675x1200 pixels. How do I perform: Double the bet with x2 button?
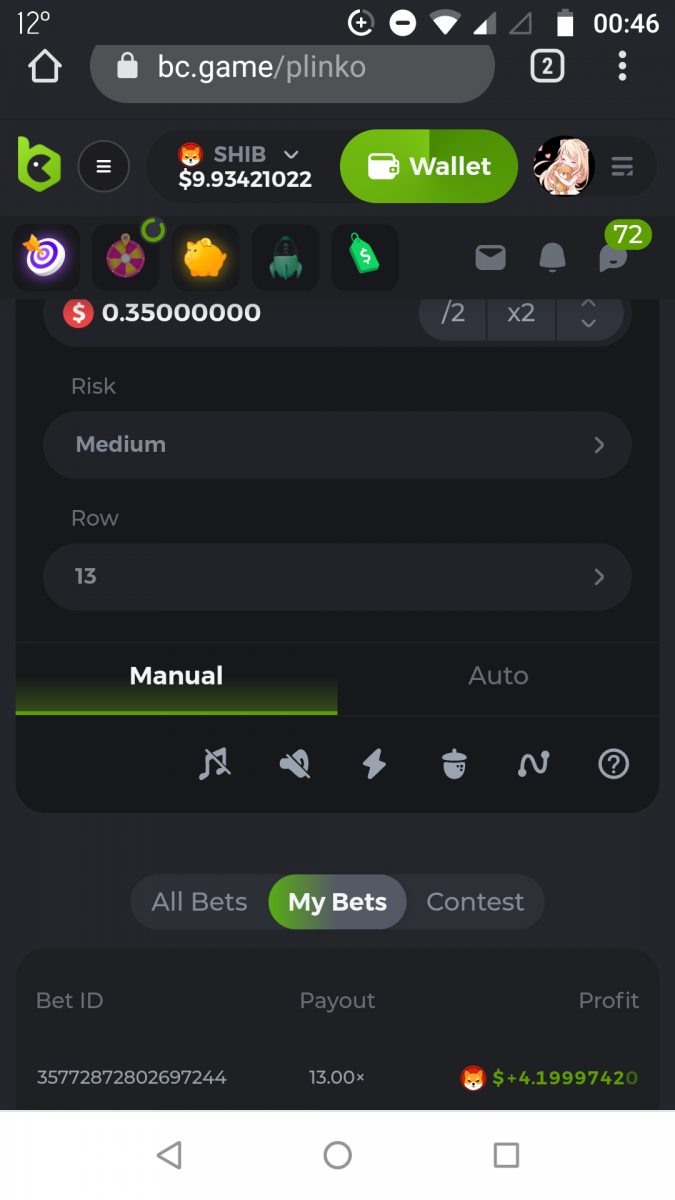point(521,313)
